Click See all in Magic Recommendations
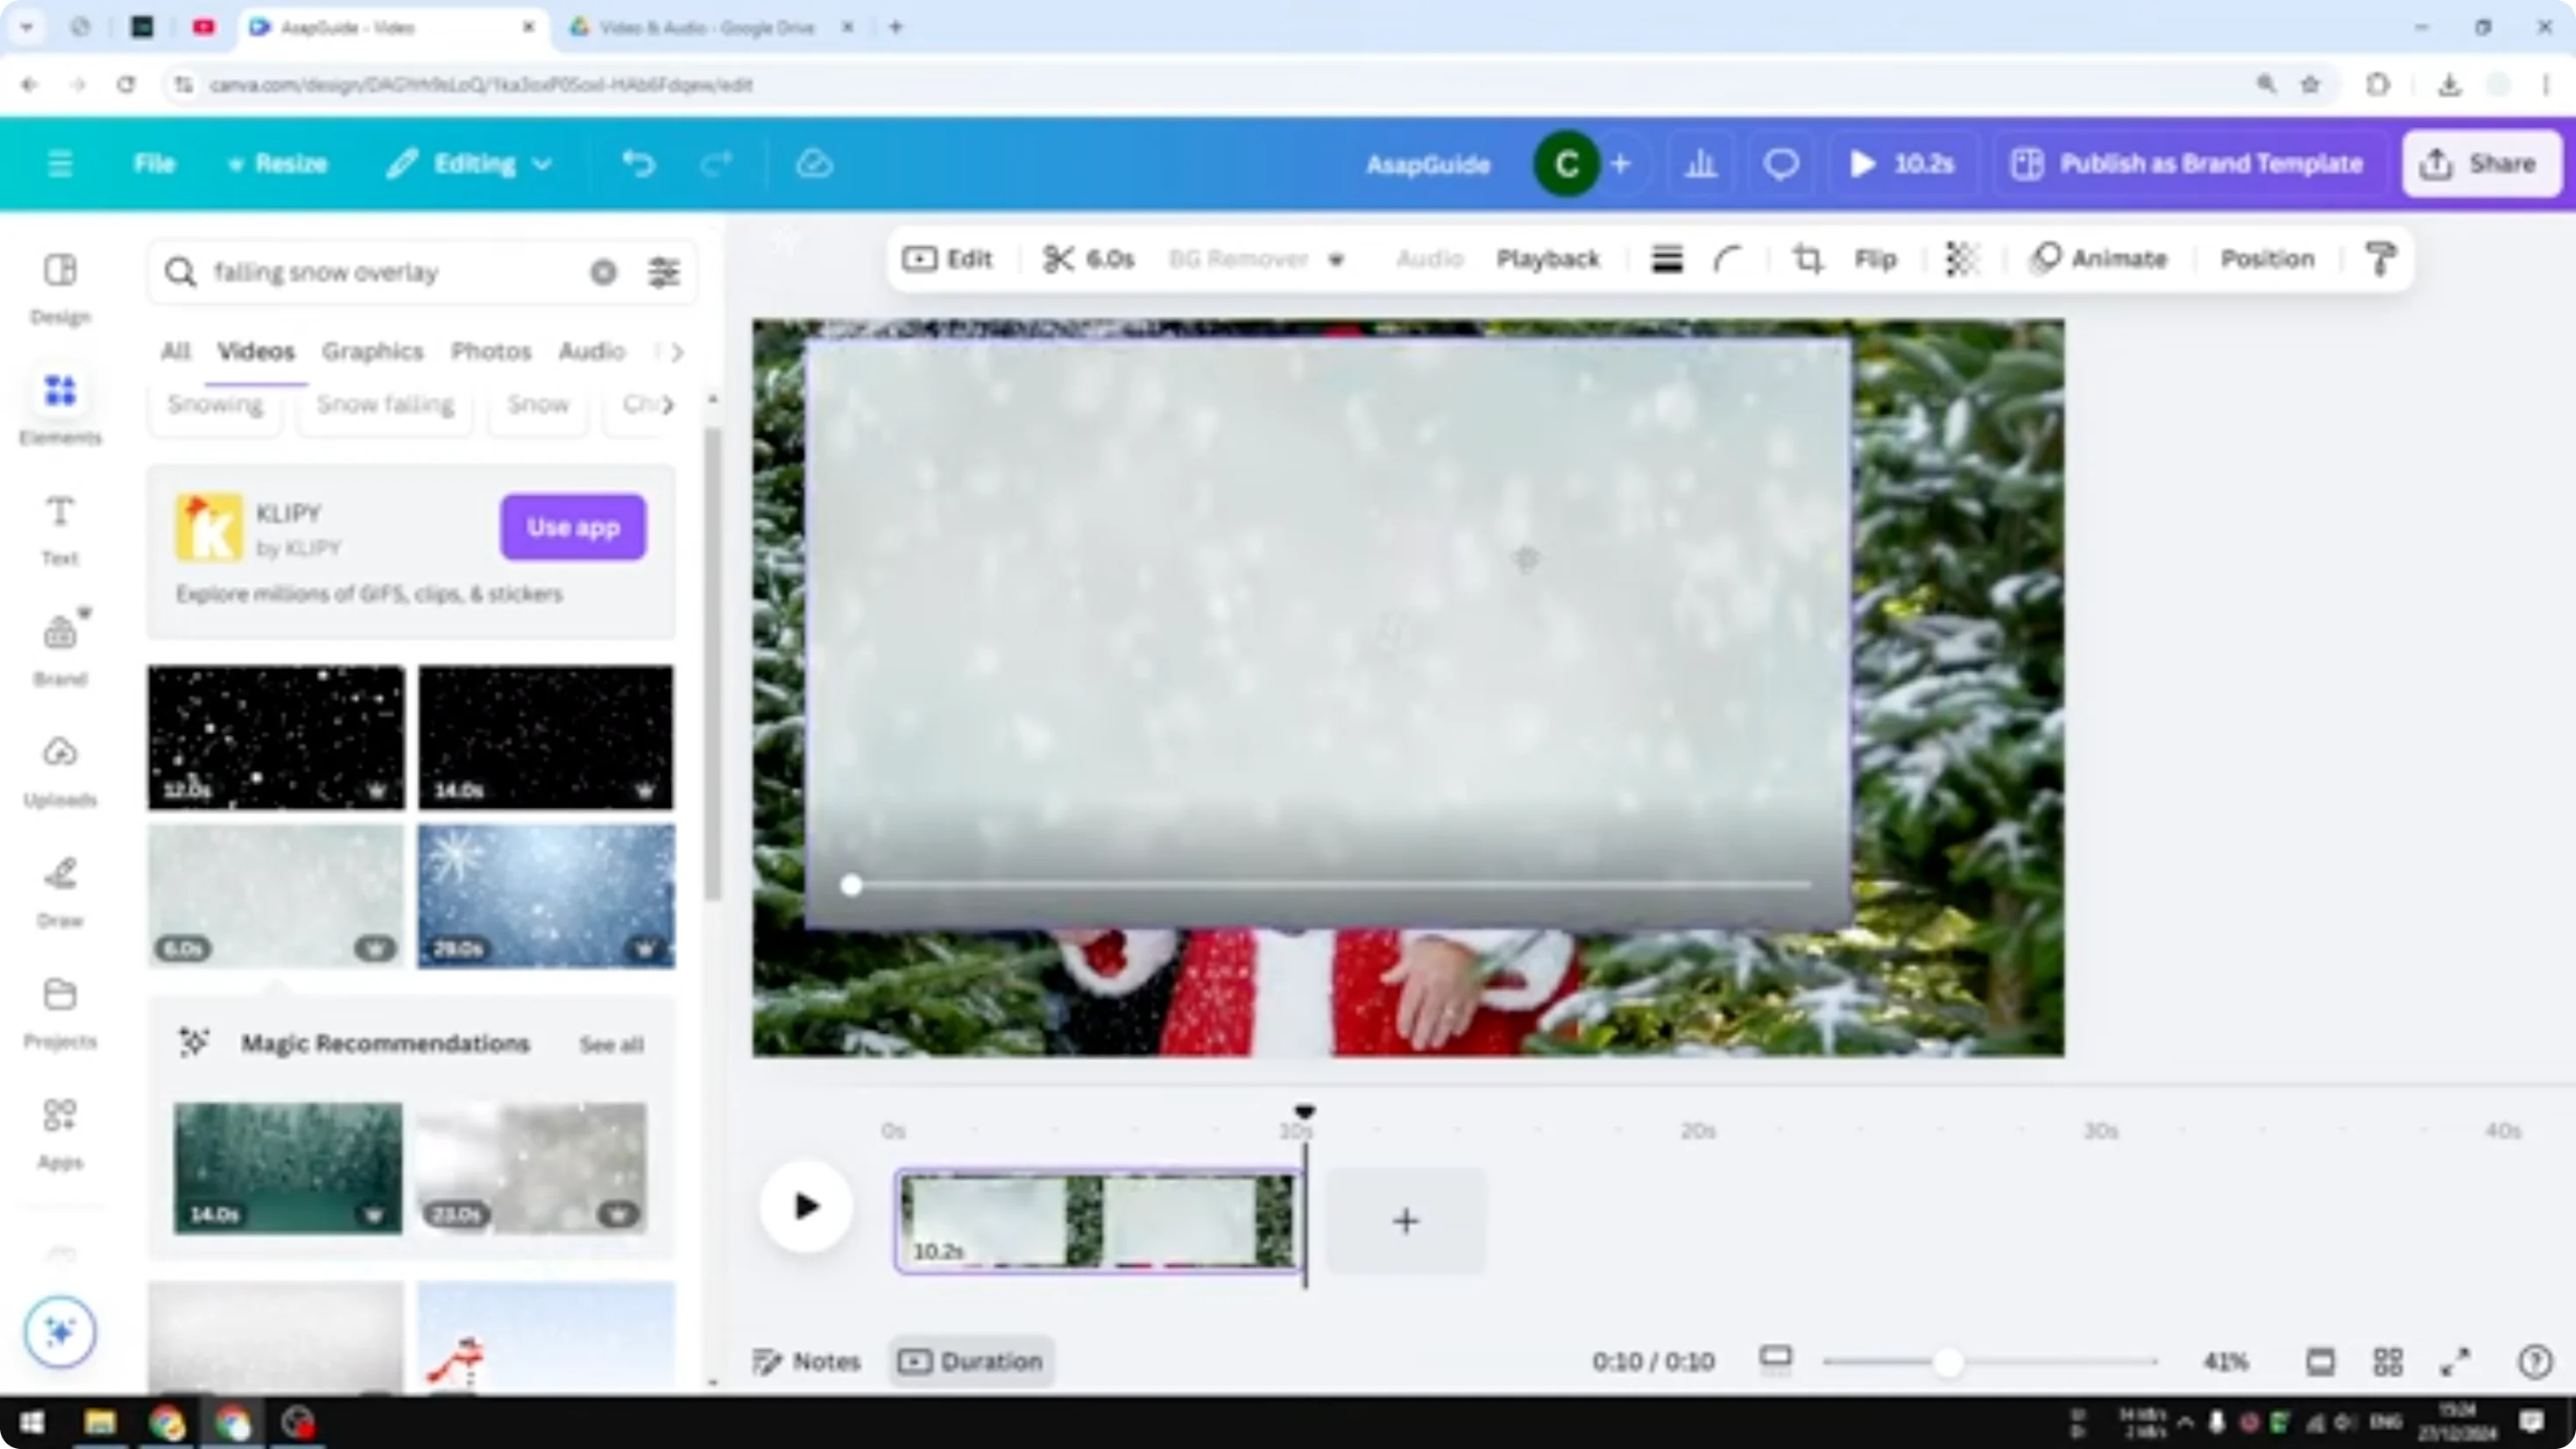 (611, 1044)
